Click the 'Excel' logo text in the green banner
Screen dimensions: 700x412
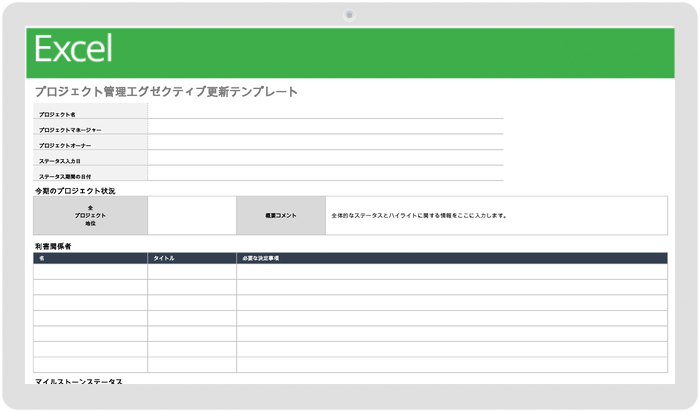pyautogui.click(x=73, y=49)
